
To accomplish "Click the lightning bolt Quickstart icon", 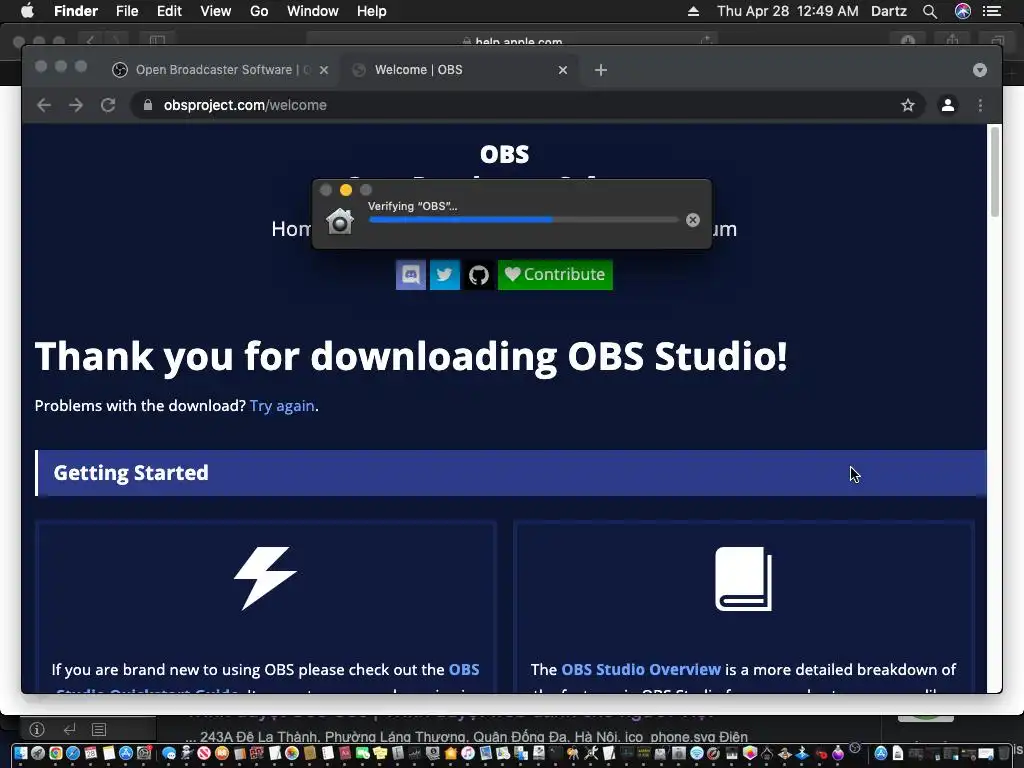I will coord(265,578).
